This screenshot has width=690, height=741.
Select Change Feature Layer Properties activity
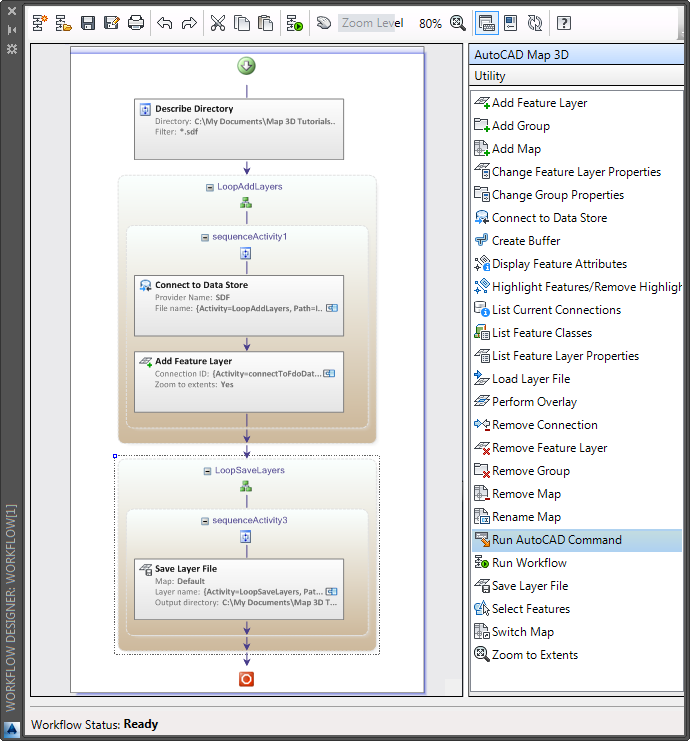tap(577, 172)
